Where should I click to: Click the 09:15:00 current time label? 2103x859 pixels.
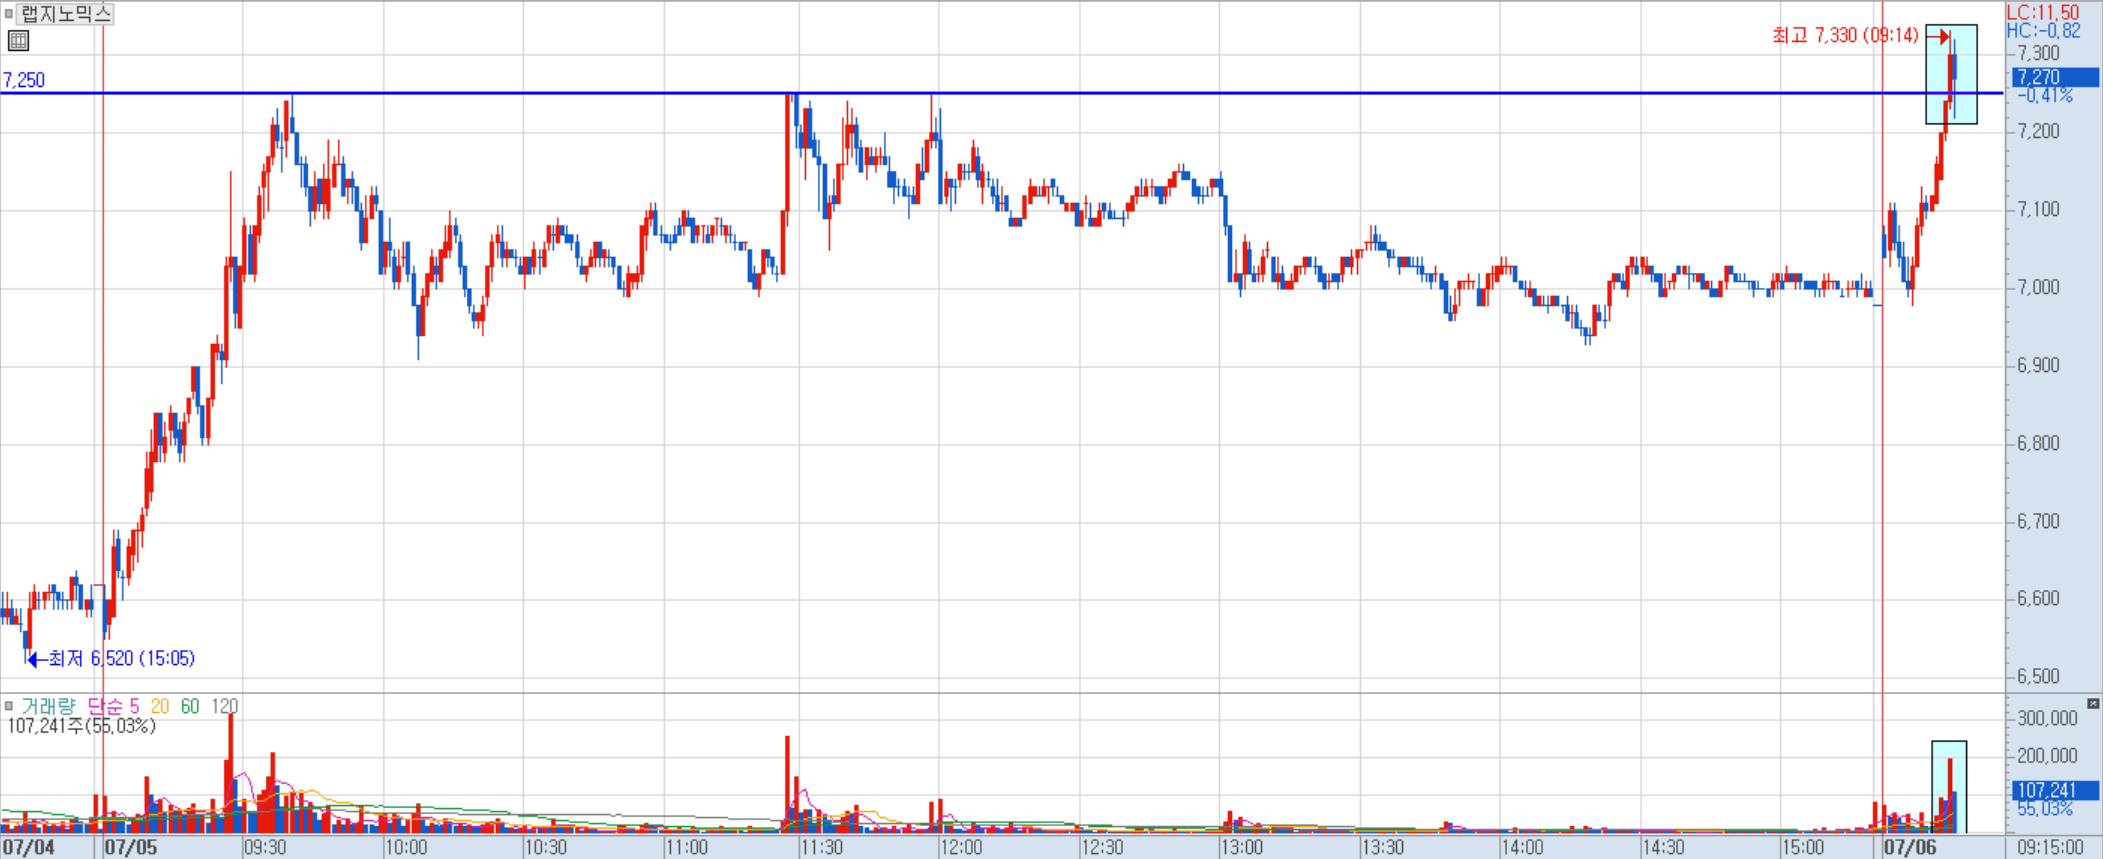pyautogui.click(x=2050, y=848)
